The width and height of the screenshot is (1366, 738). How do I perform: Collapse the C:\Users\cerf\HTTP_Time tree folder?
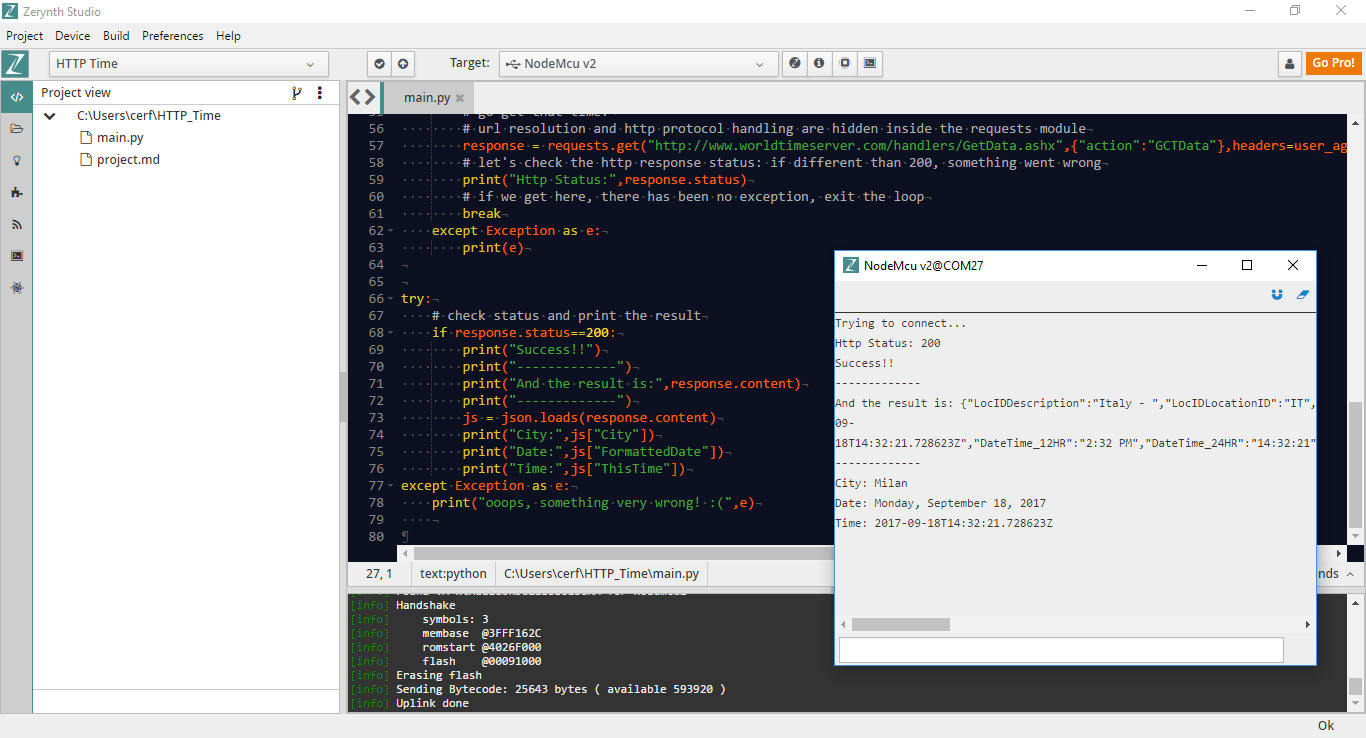49,116
